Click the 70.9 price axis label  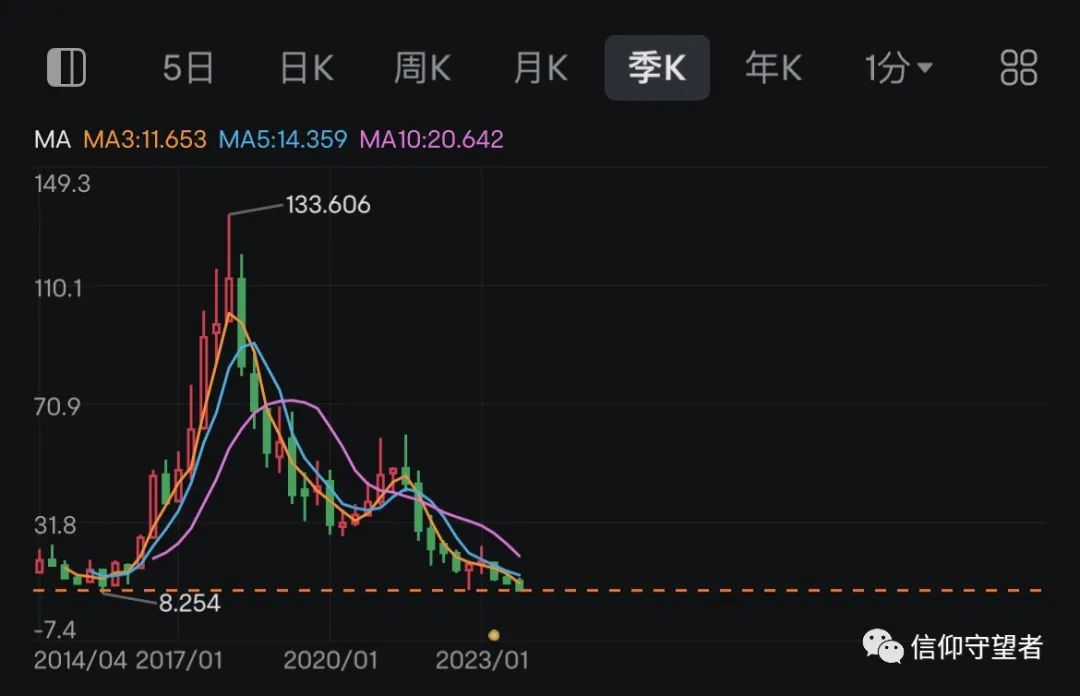point(57,407)
